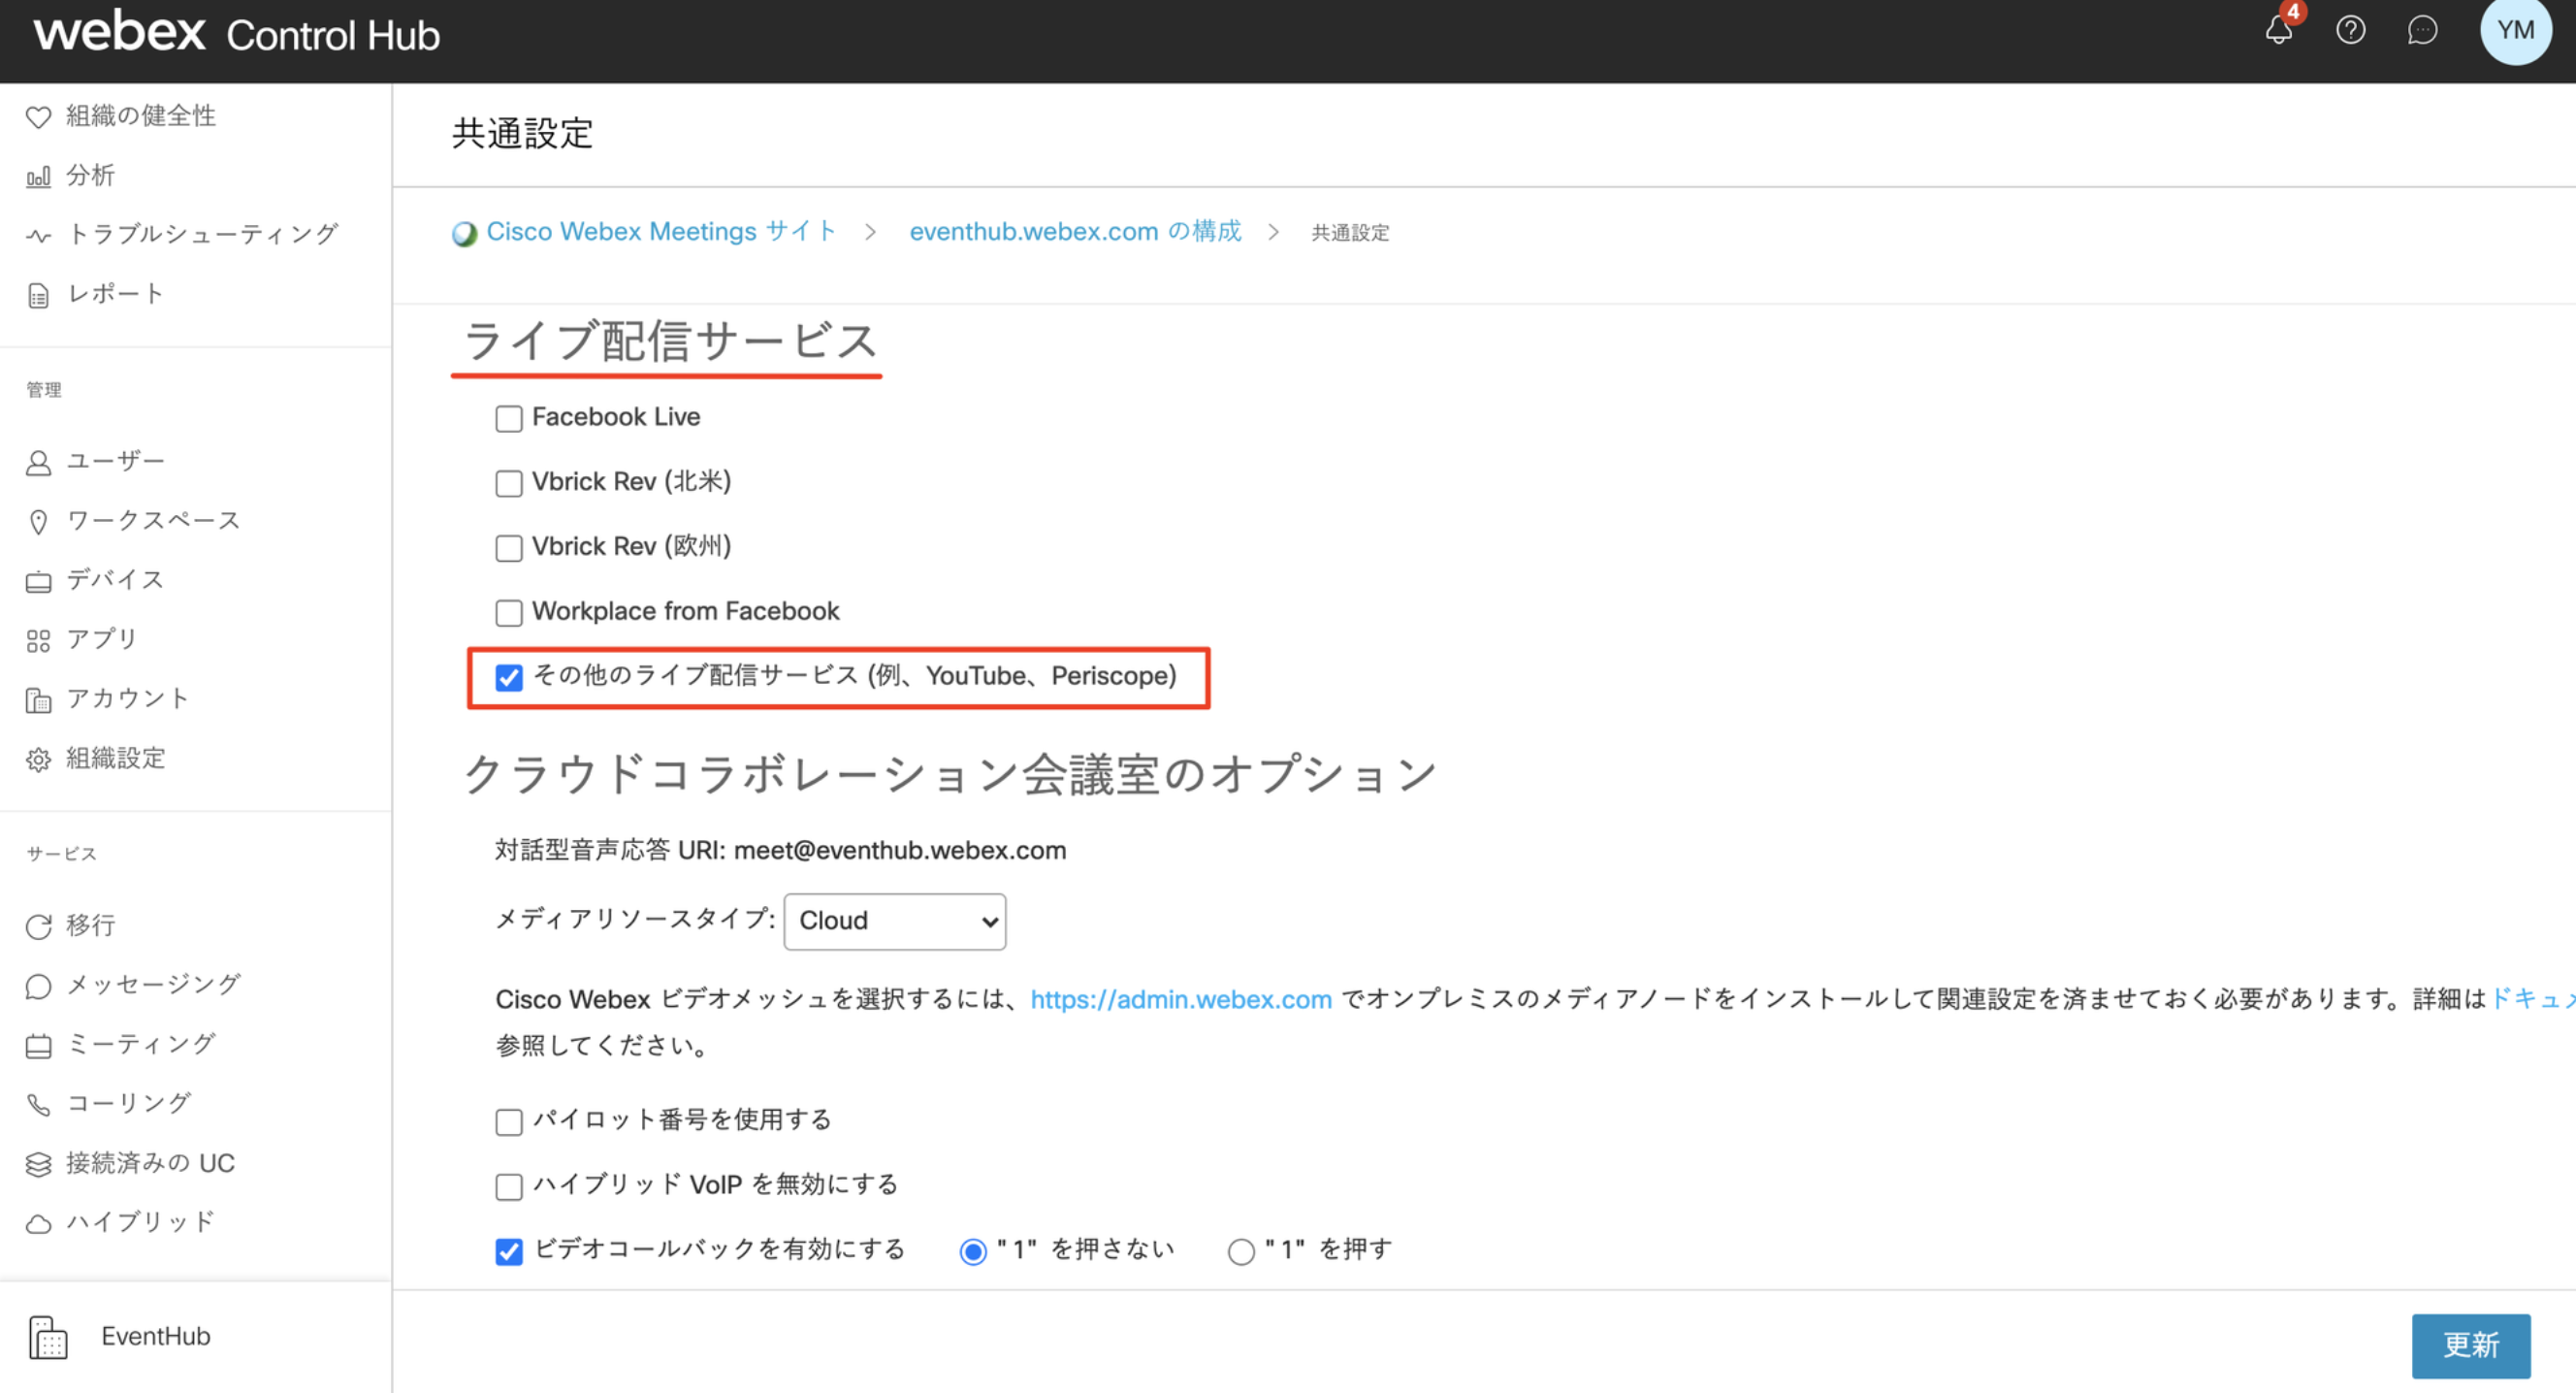Click the bar chart icon beside 分析
The height and width of the screenshot is (1393, 2576).
click(38, 177)
